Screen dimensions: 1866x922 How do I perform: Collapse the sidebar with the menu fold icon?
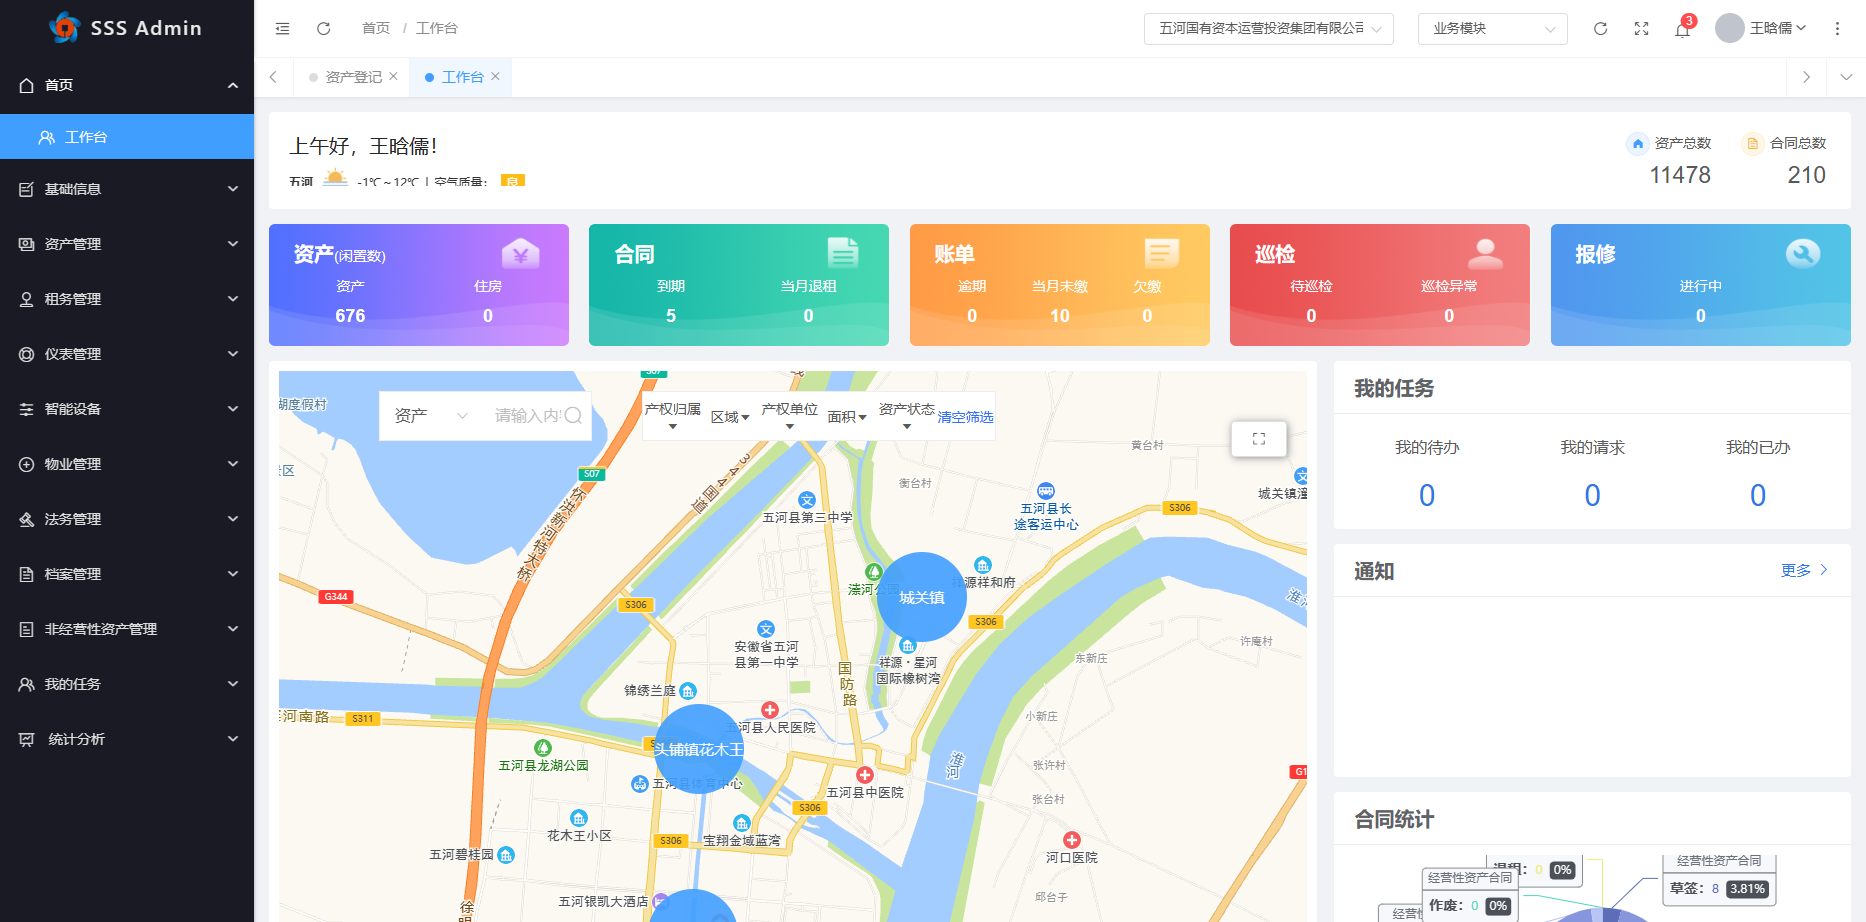(282, 29)
